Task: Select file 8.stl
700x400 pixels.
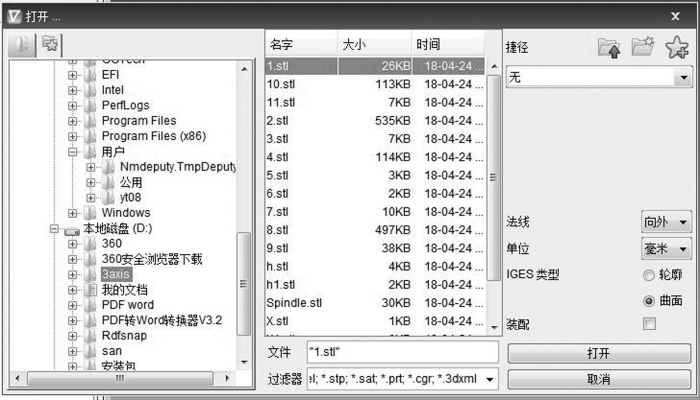Action: click(x=375, y=230)
